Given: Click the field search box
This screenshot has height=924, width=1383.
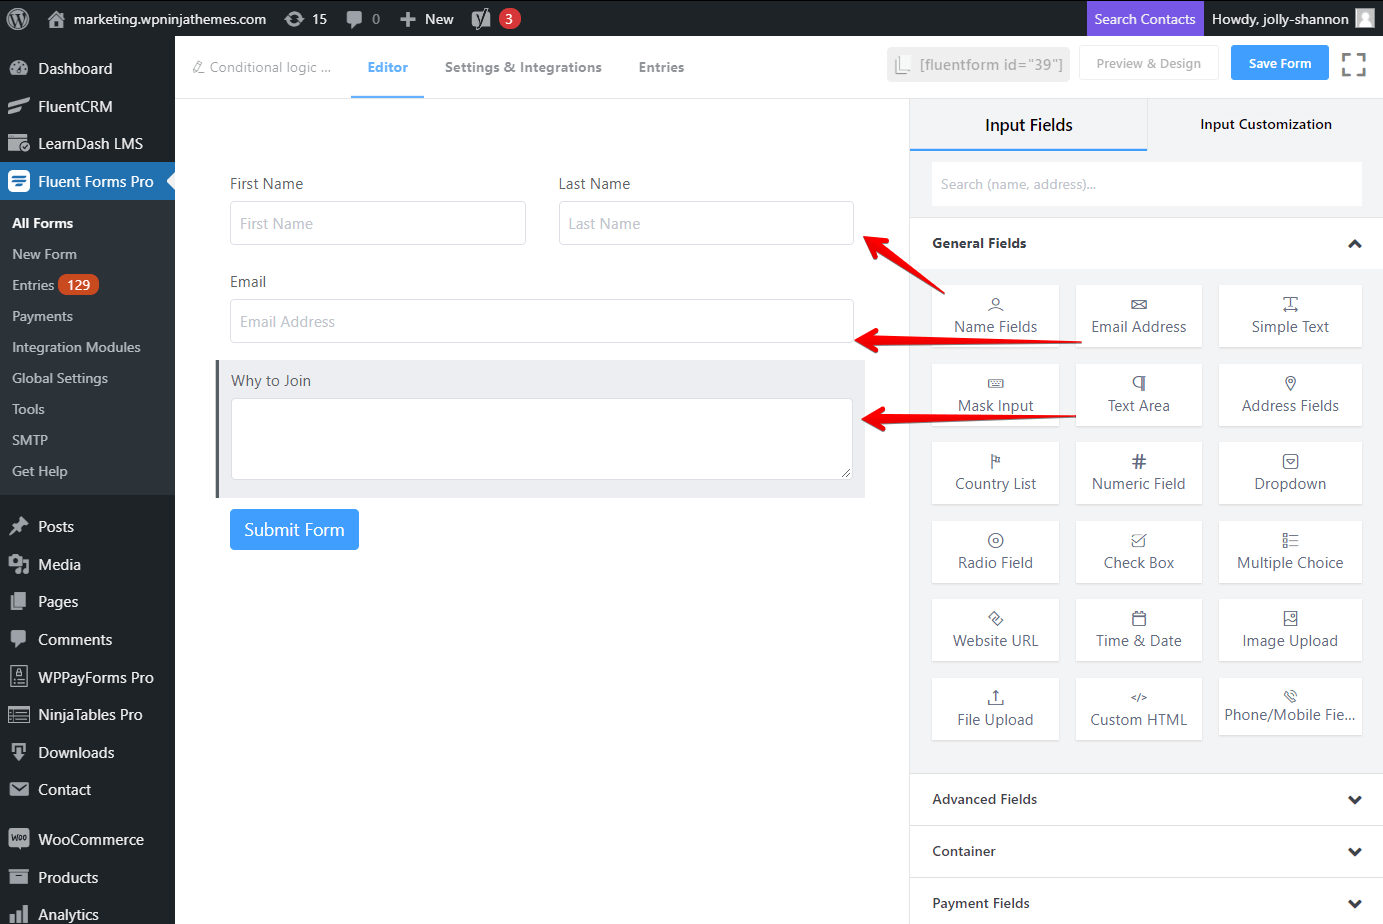Looking at the screenshot, I should [x=1146, y=184].
